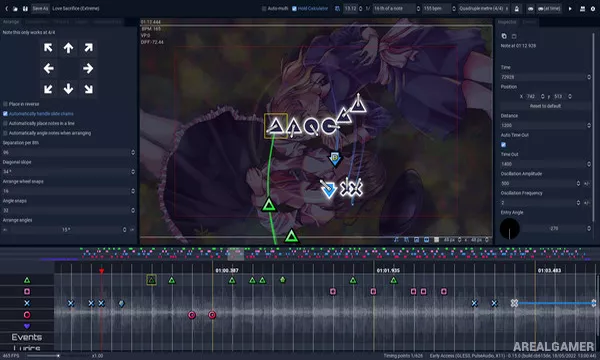Arrange notes upward with the up arrow
This screenshot has width=600, height=360.
coord(68,48)
